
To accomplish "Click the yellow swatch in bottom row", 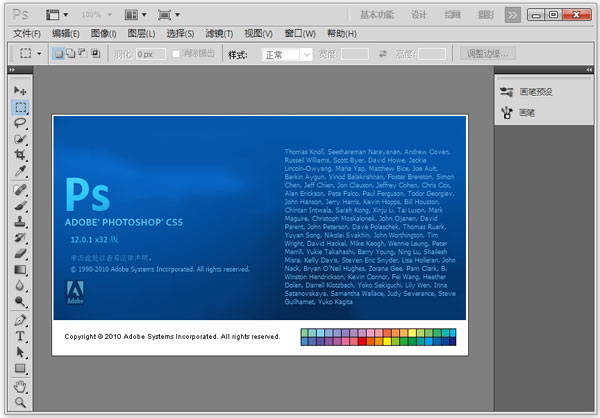I will [x=387, y=341].
